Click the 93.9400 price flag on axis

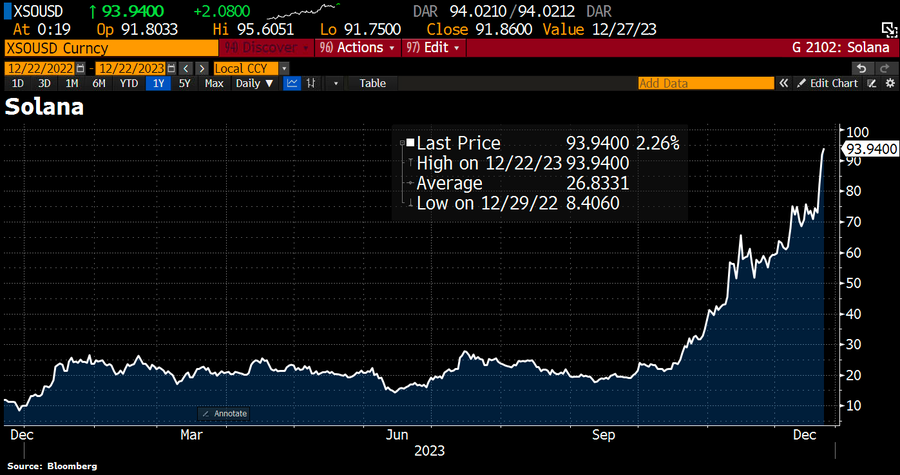pos(870,150)
